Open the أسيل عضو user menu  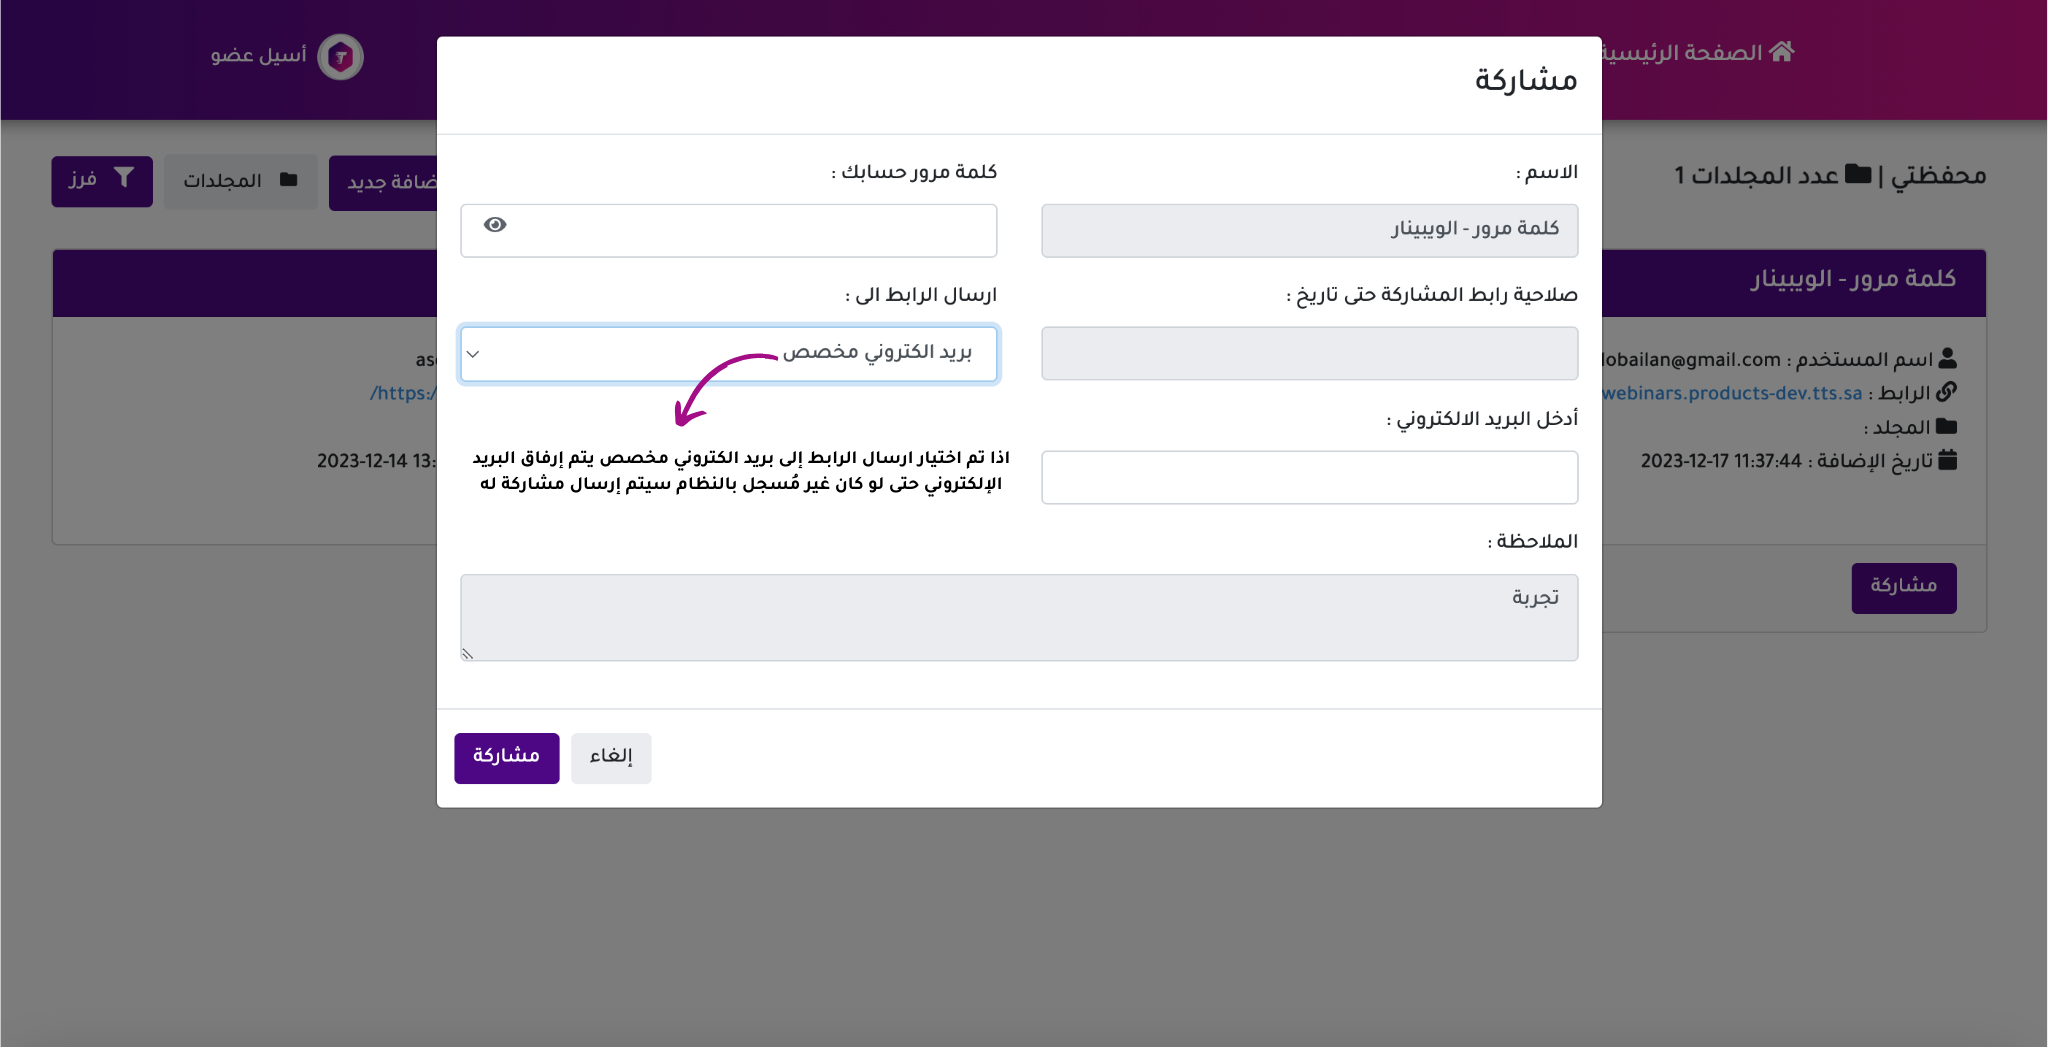click(x=258, y=56)
